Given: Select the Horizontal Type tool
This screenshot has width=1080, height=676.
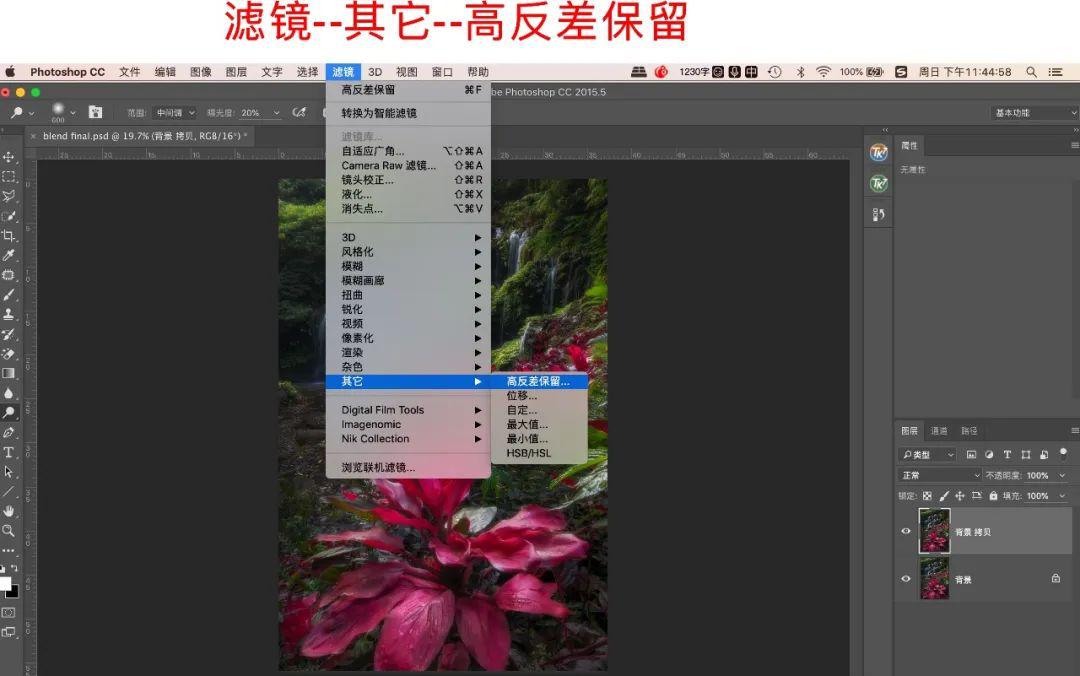Looking at the screenshot, I should tap(8, 452).
